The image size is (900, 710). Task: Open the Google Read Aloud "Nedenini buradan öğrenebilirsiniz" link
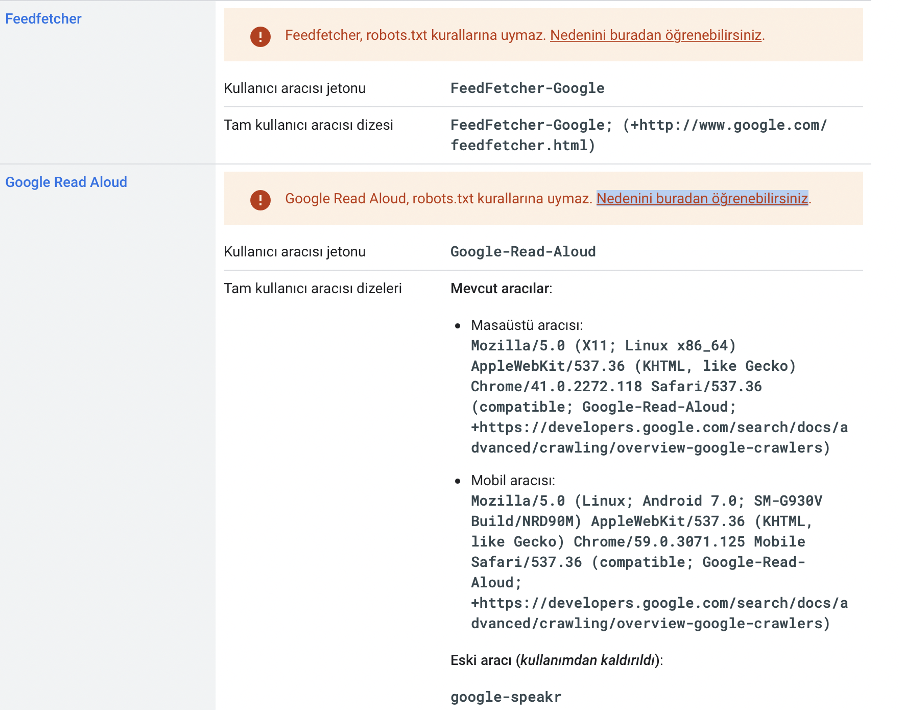[x=702, y=199]
